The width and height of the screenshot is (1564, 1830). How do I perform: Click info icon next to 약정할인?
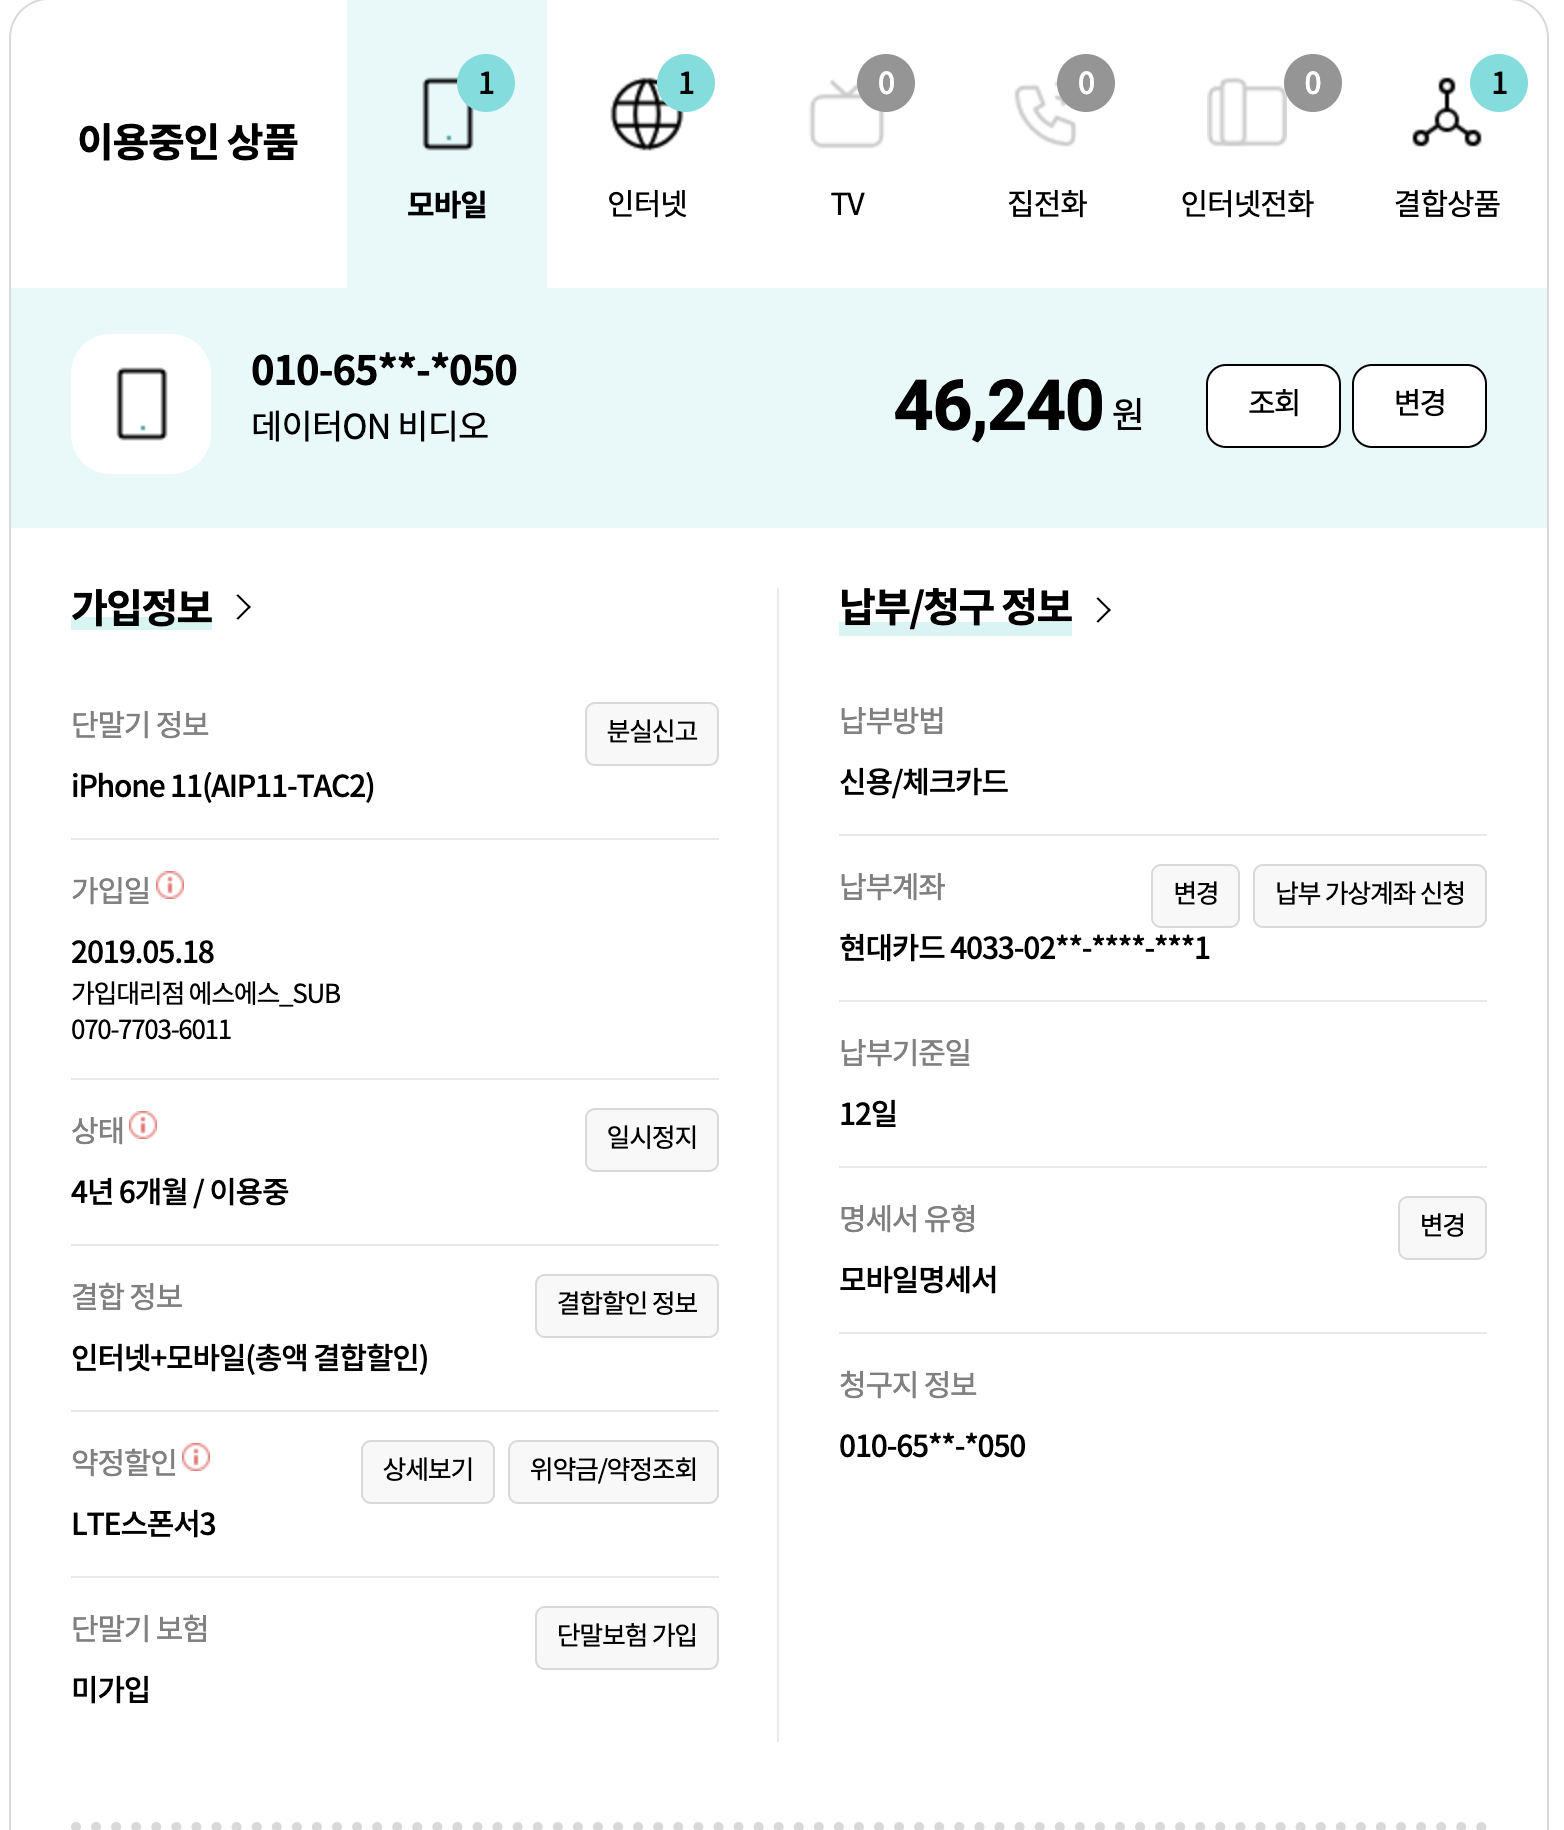(197, 1458)
